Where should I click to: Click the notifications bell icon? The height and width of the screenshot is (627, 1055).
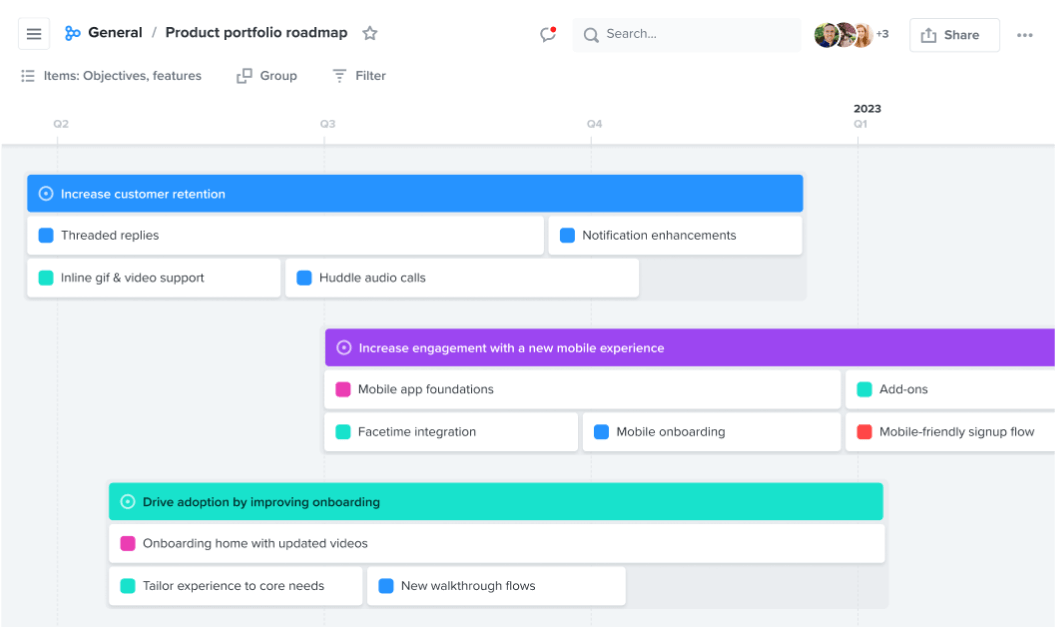coord(546,33)
